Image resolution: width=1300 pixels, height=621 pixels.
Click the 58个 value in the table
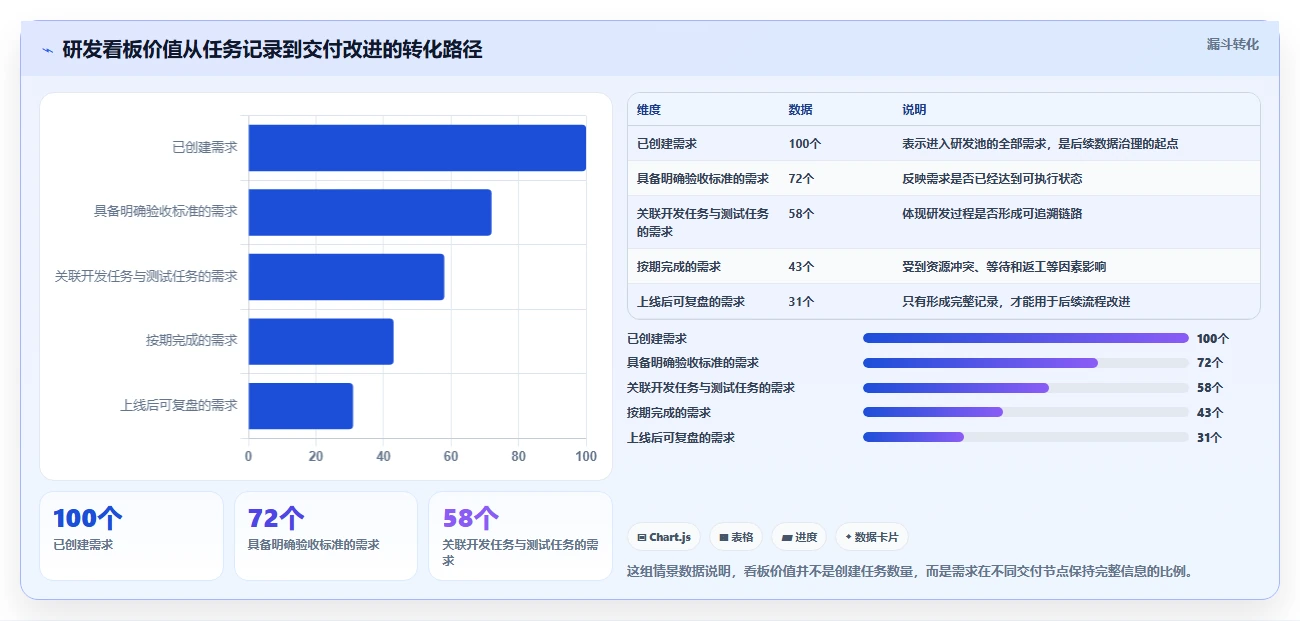coord(802,213)
